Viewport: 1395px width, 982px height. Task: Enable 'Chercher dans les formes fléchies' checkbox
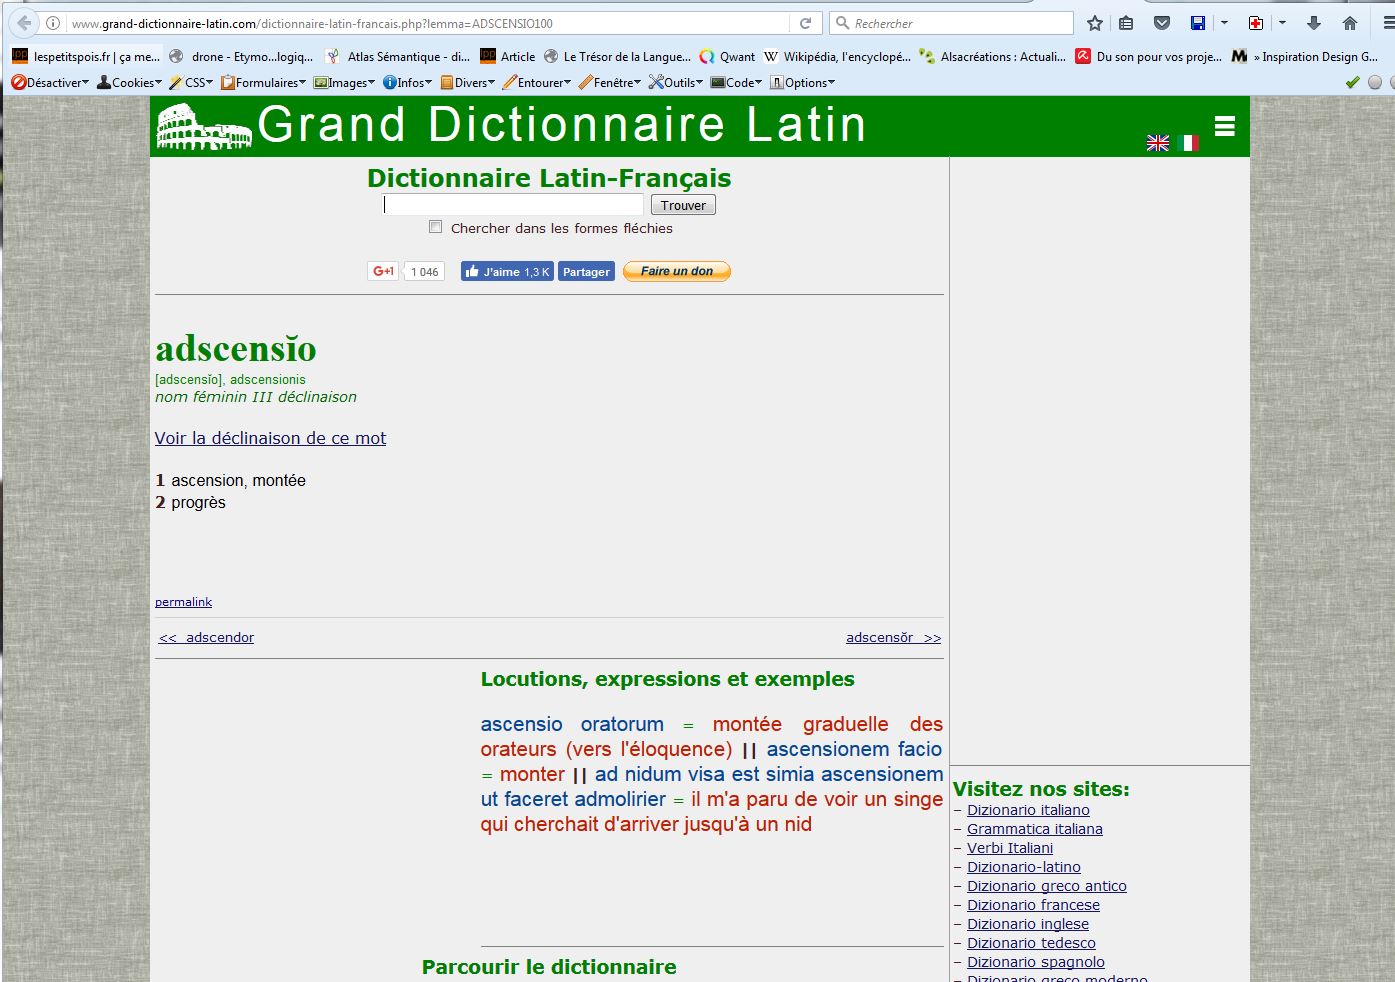[435, 227]
